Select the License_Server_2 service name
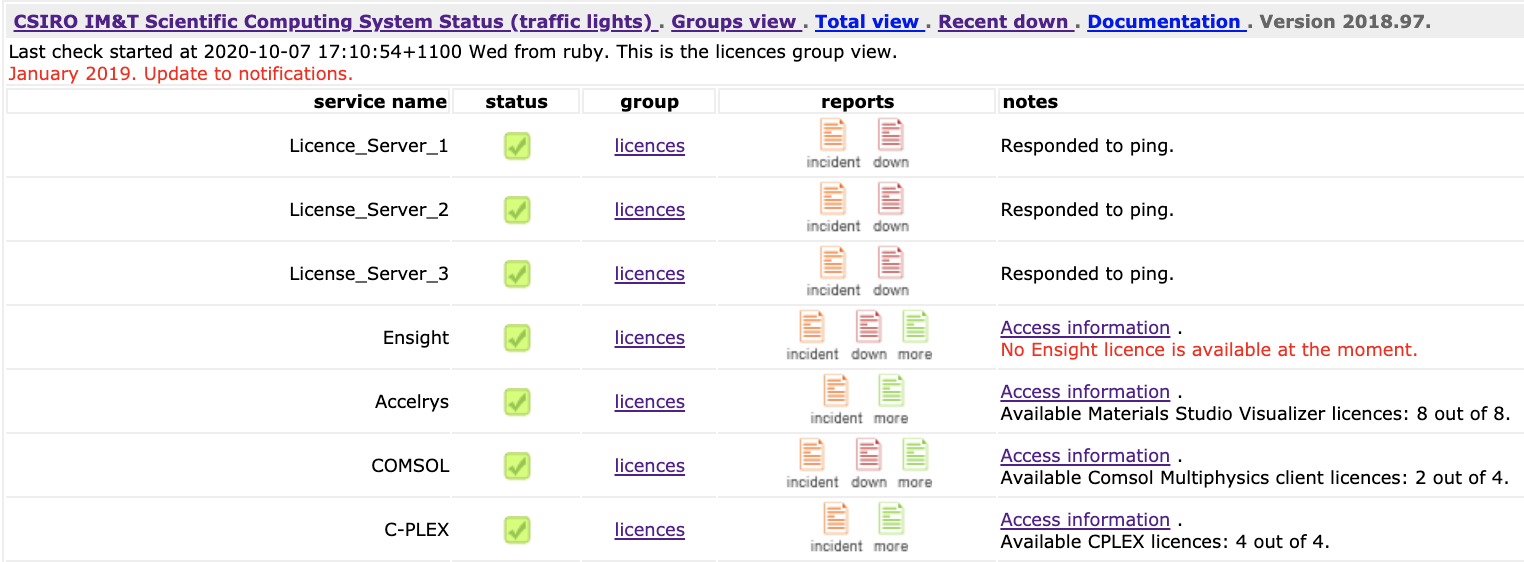Viewport: 1524px width, 562px height. (x=369, y=210)
